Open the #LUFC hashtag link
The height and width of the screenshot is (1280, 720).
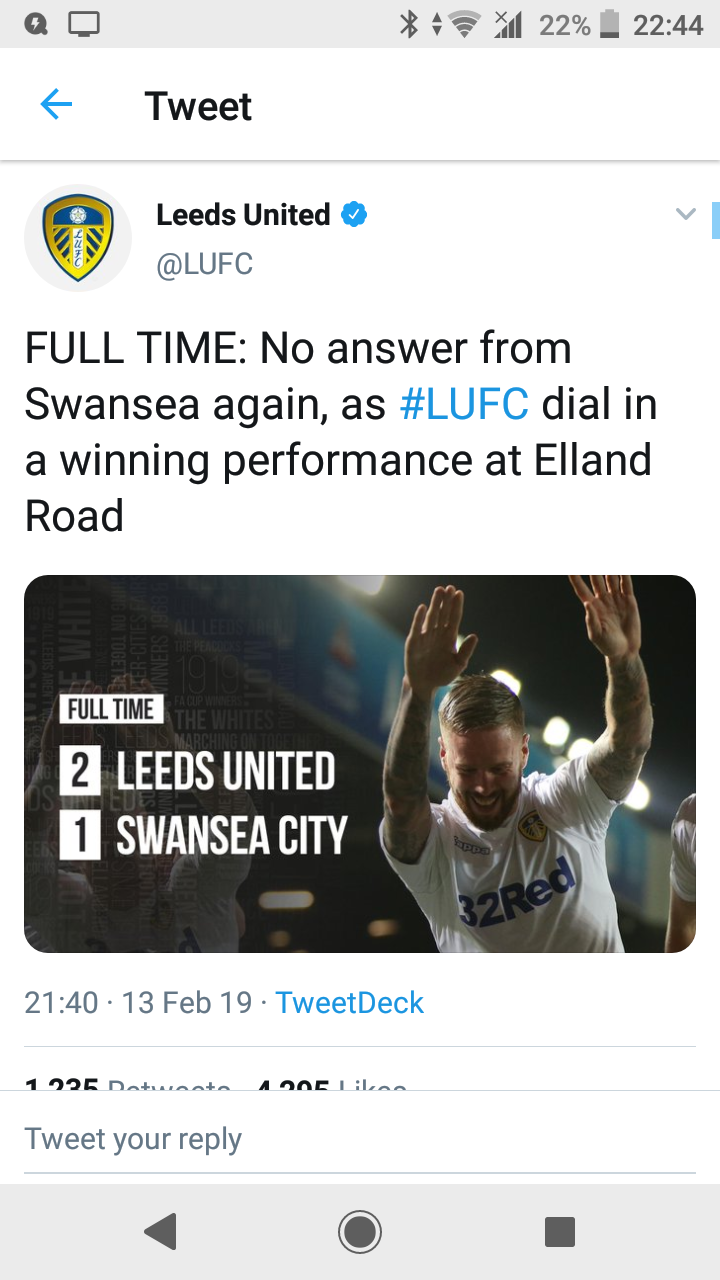[464, 403]
